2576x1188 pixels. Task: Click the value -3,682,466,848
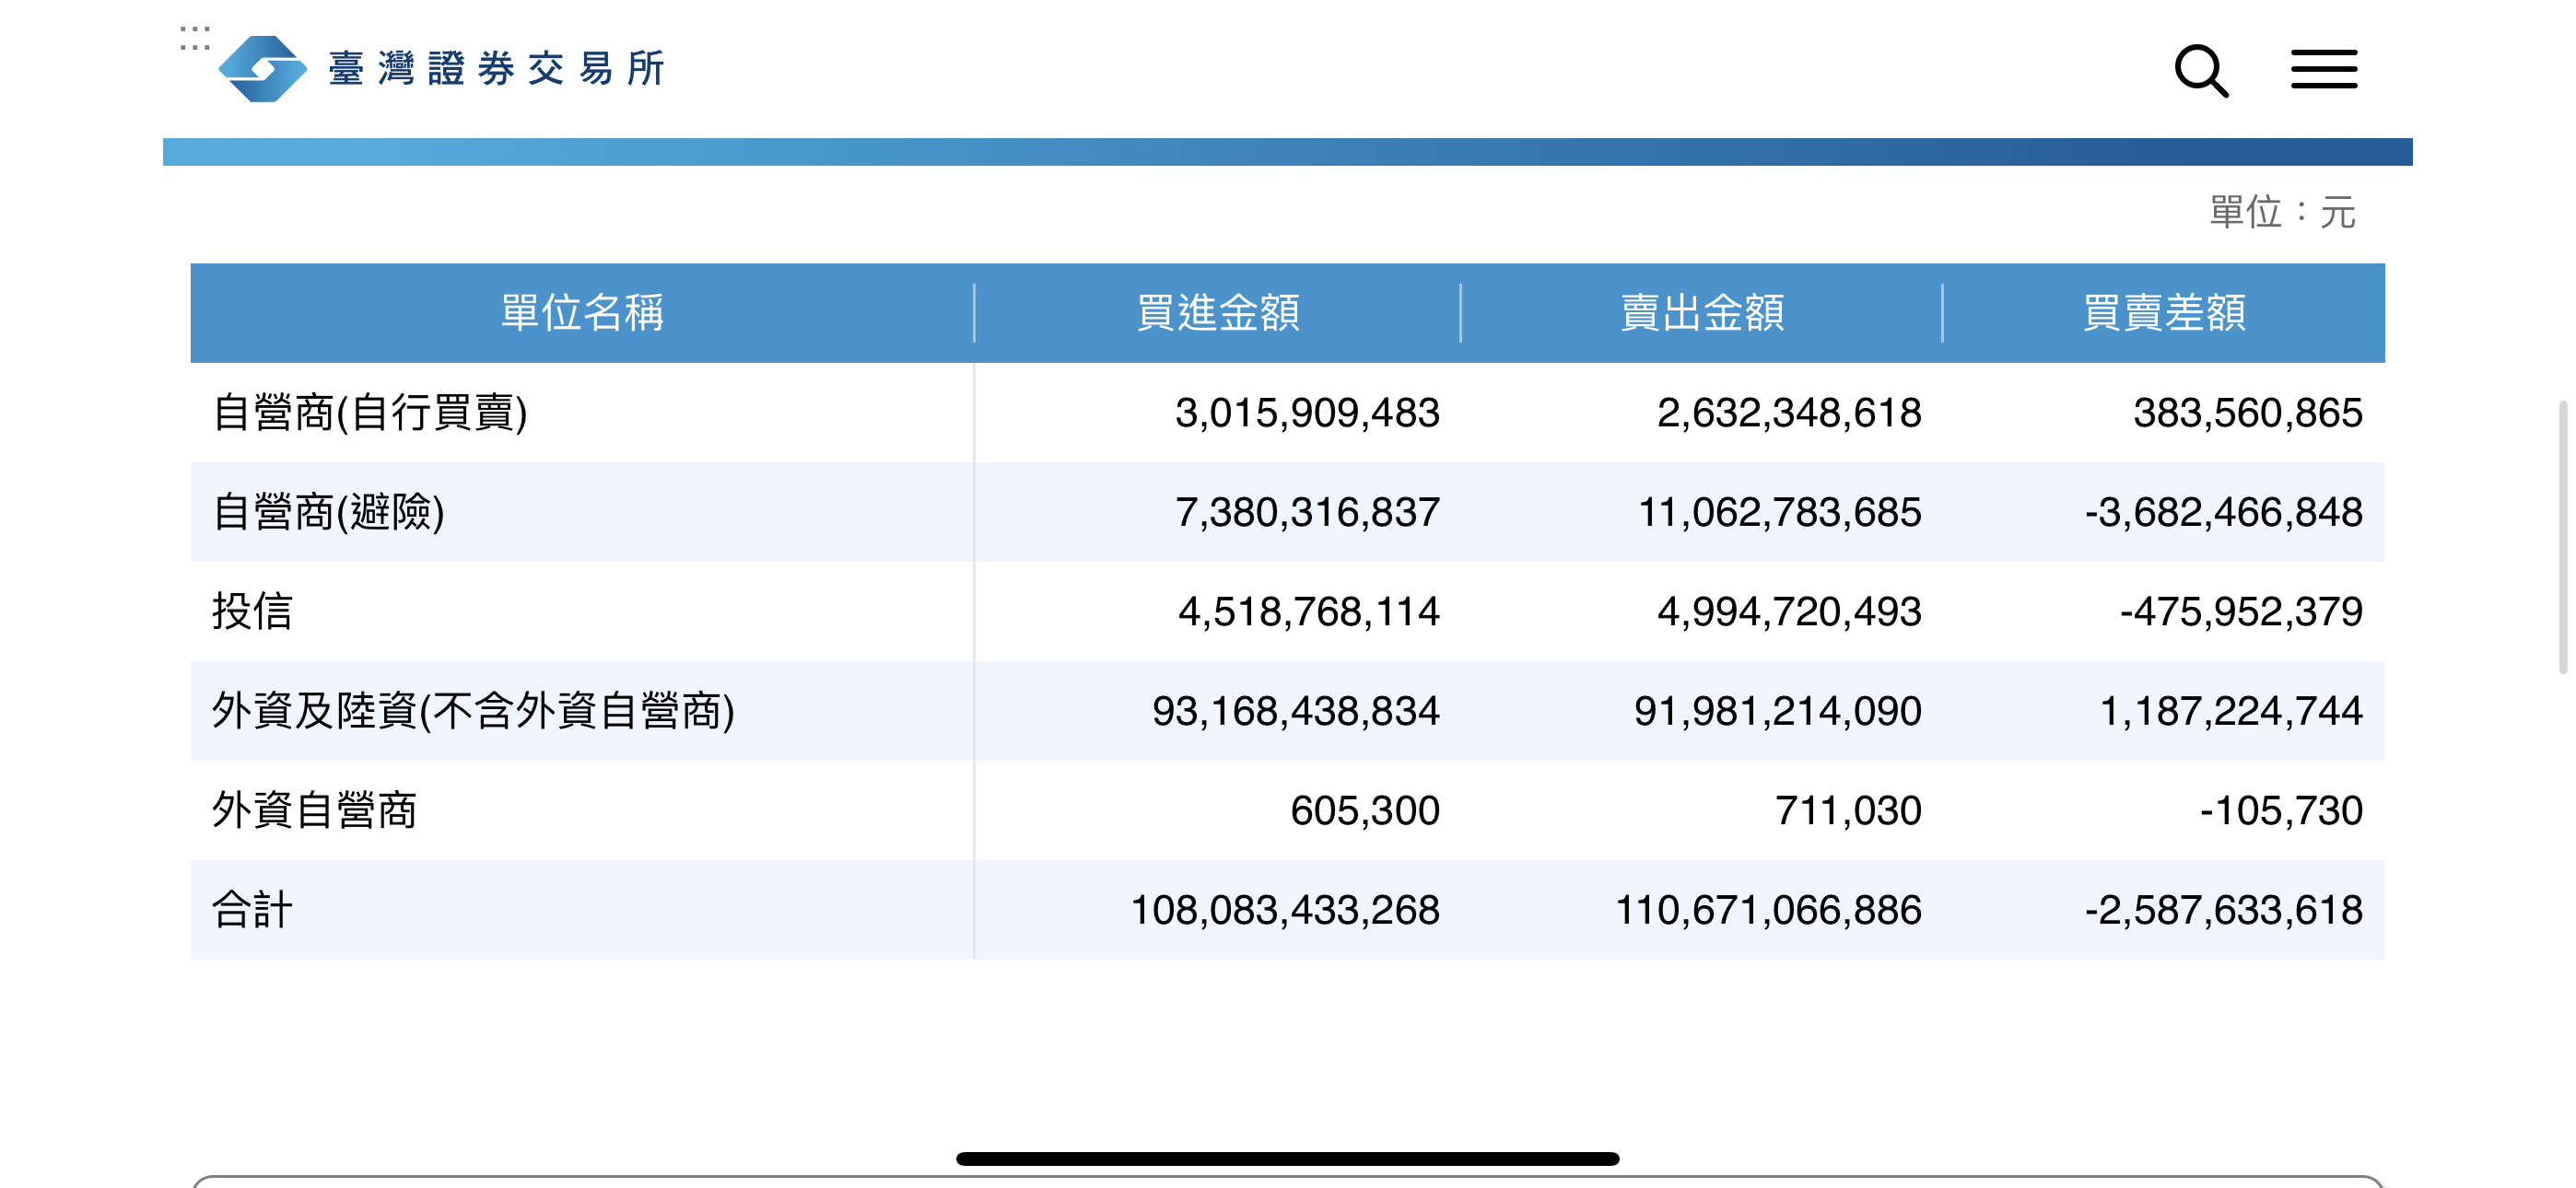point(2224,512)
